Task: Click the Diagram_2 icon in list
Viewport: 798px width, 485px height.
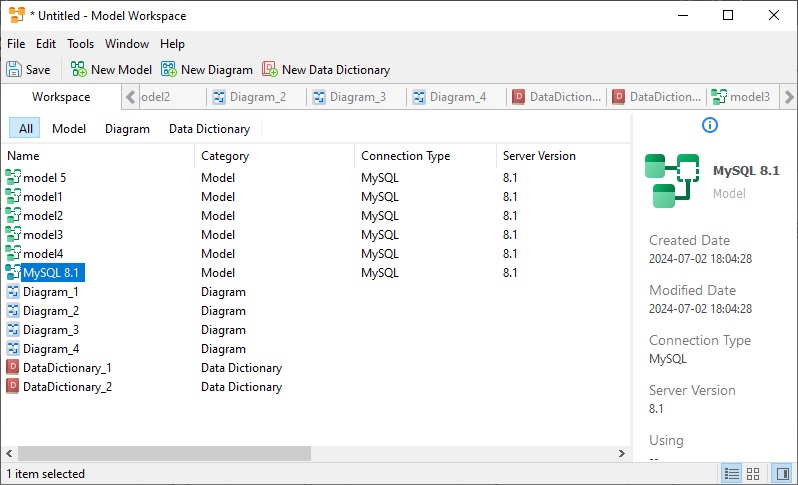Action: coord(13,310)
